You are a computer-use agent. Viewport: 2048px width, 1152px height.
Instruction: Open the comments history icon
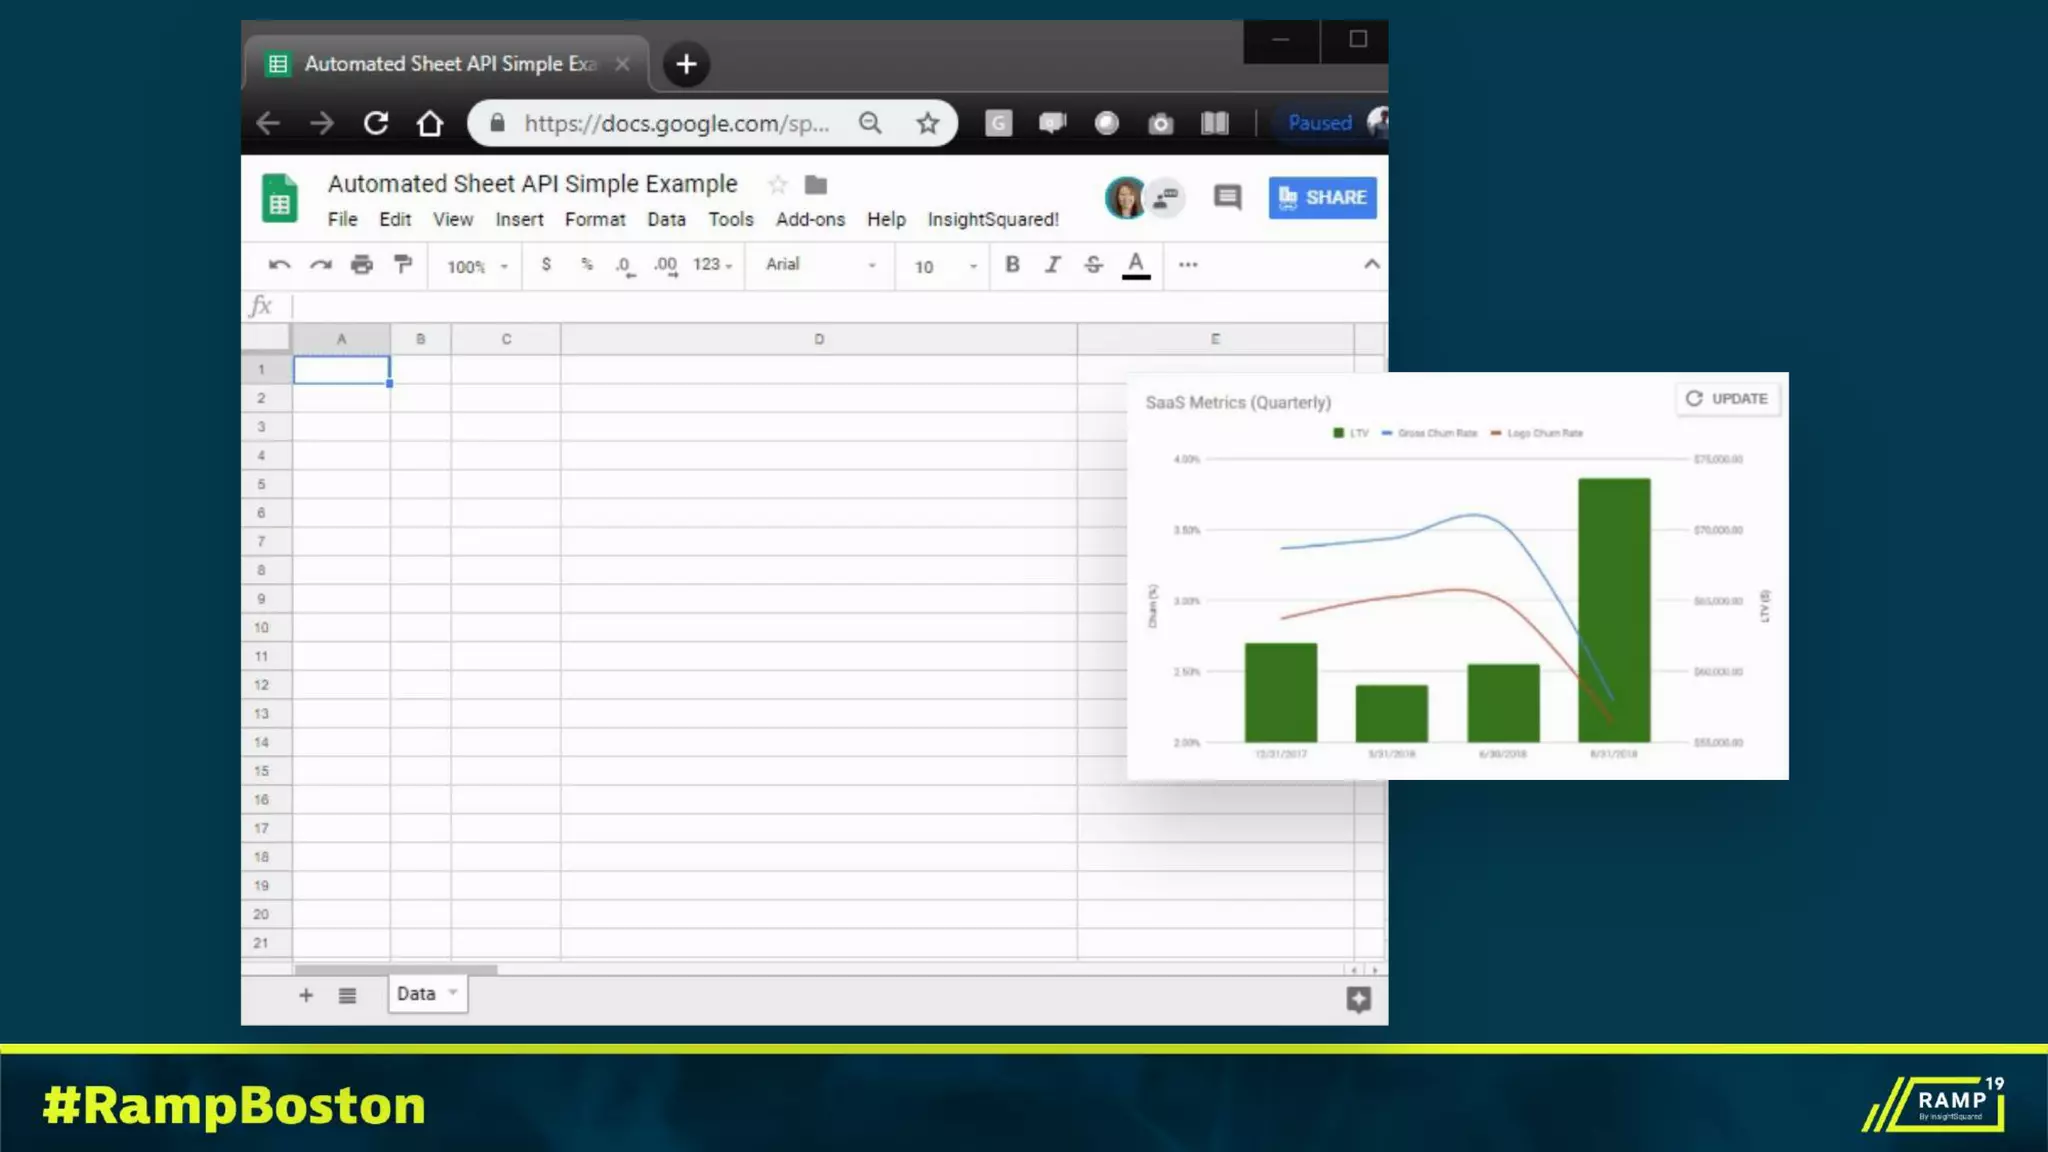click(x=1227, y=197)
